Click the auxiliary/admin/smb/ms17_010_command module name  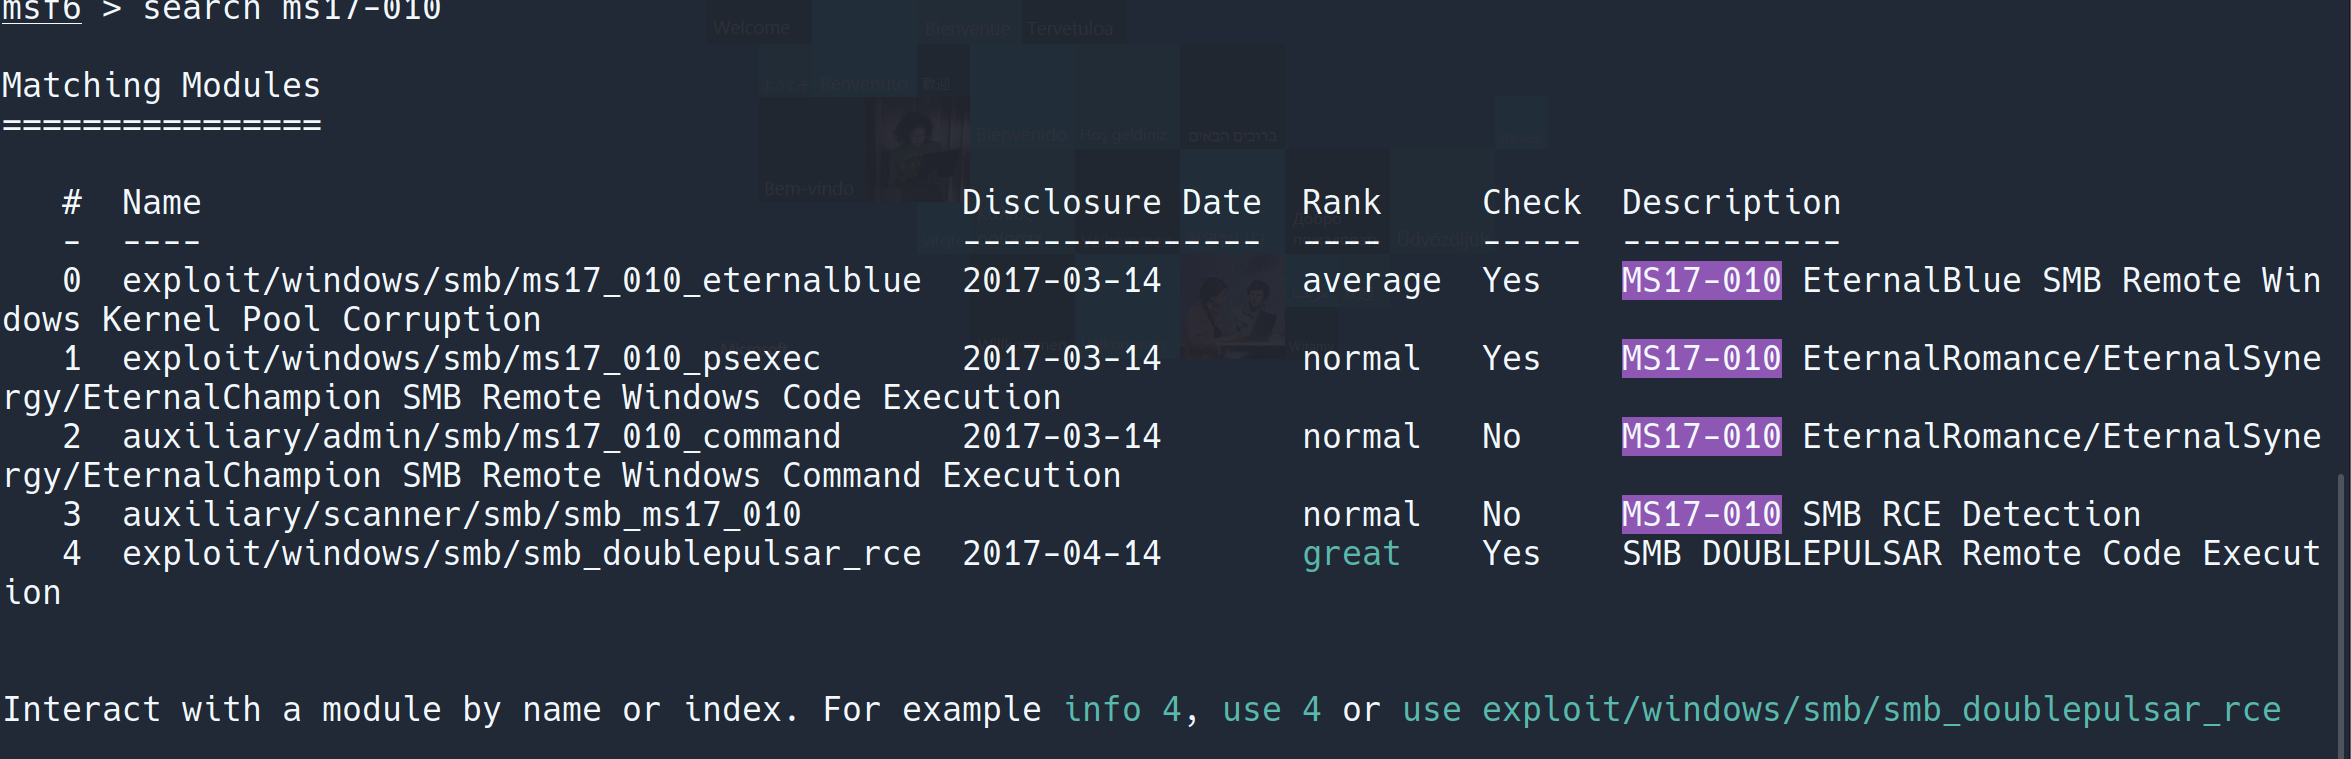(481, 437)
